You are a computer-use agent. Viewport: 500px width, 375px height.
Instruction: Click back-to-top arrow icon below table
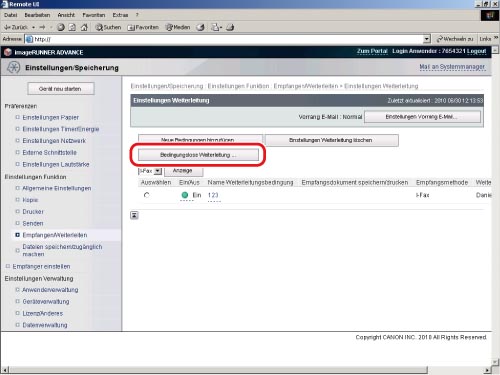coord(134,215)
